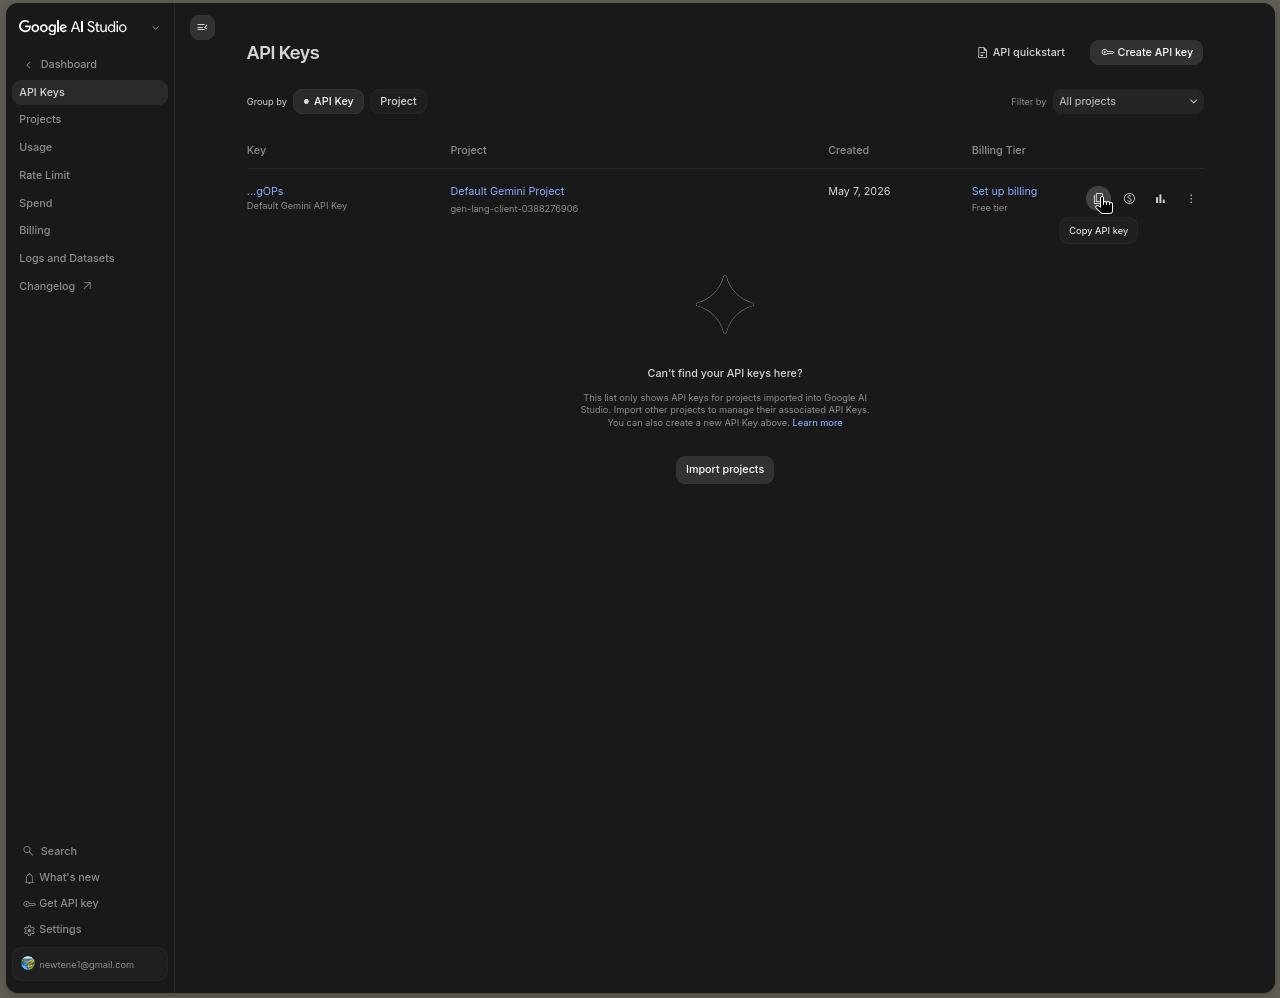Click the Search magnifier icon in sidebar
The height and width of the screenshot is (998, 1280).
[28, 851]
